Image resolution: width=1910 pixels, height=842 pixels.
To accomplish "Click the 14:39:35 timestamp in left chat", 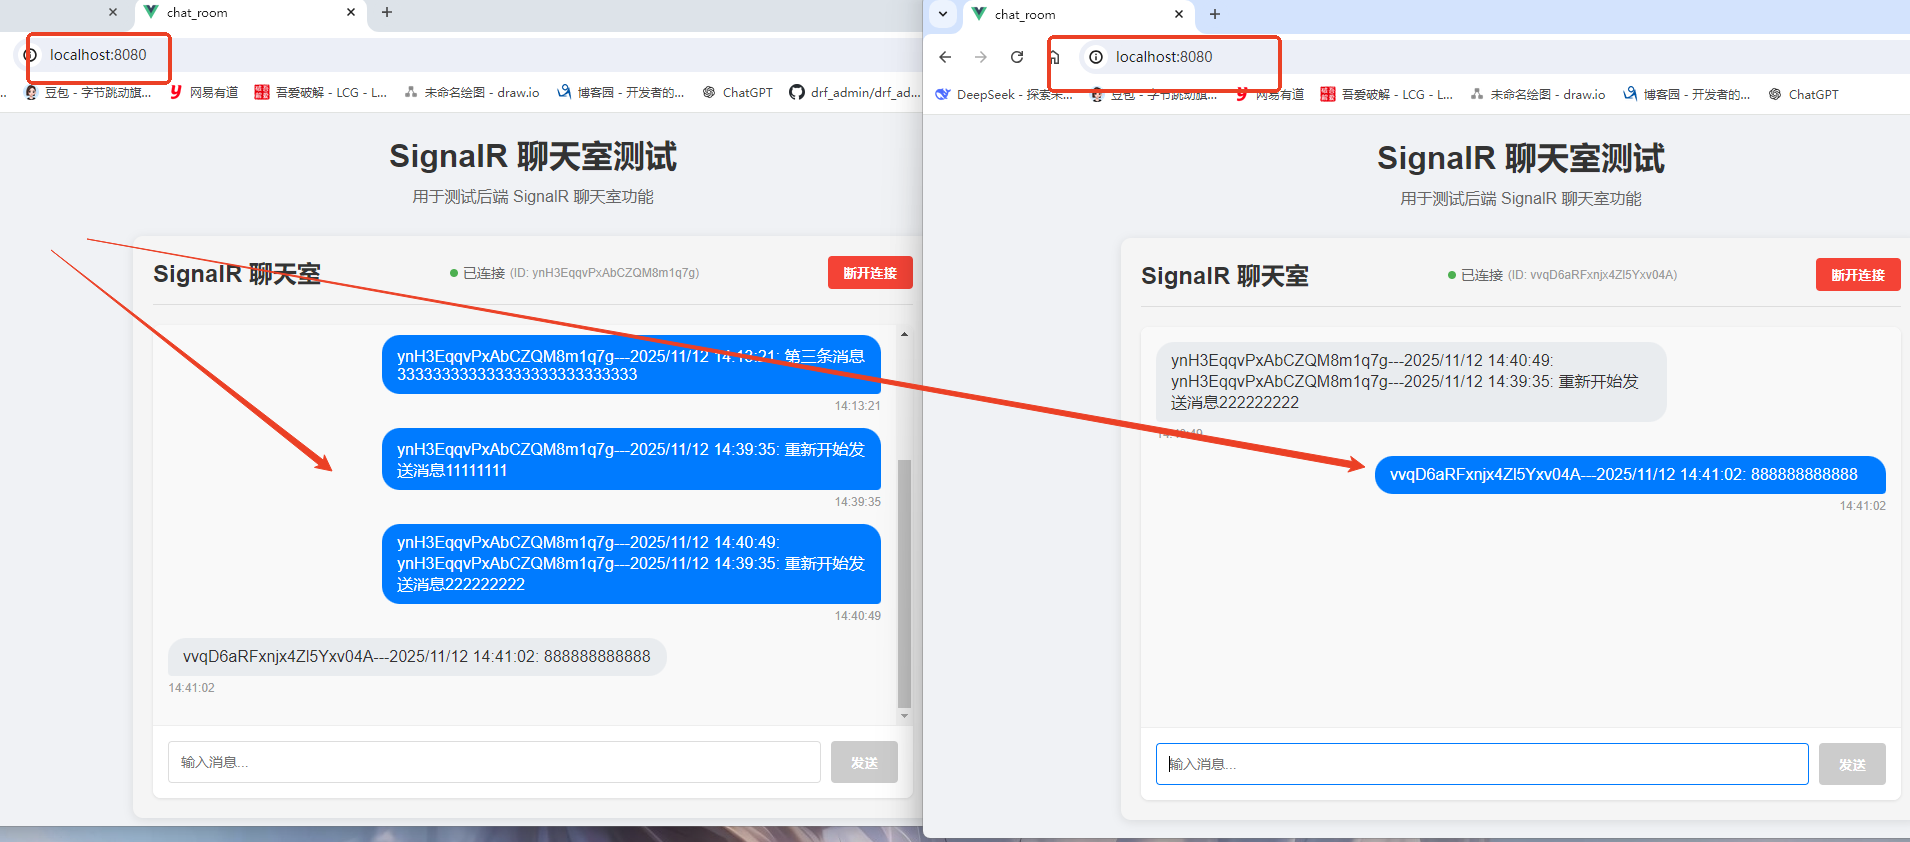I will (858, 502).
